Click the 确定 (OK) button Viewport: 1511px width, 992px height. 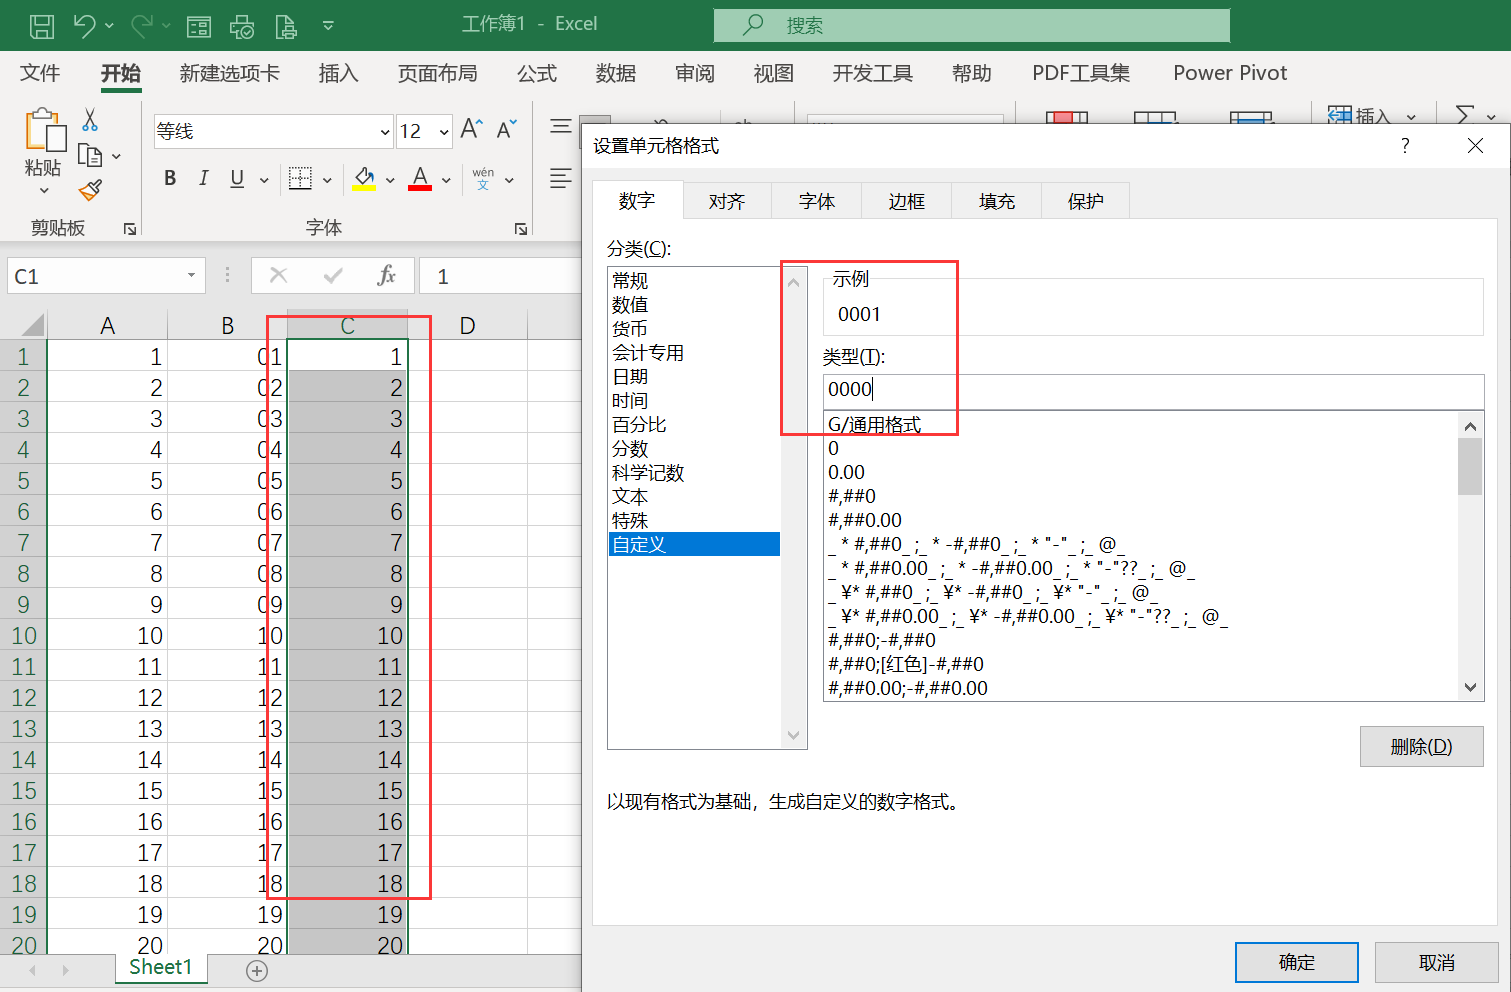point(1297,962)
